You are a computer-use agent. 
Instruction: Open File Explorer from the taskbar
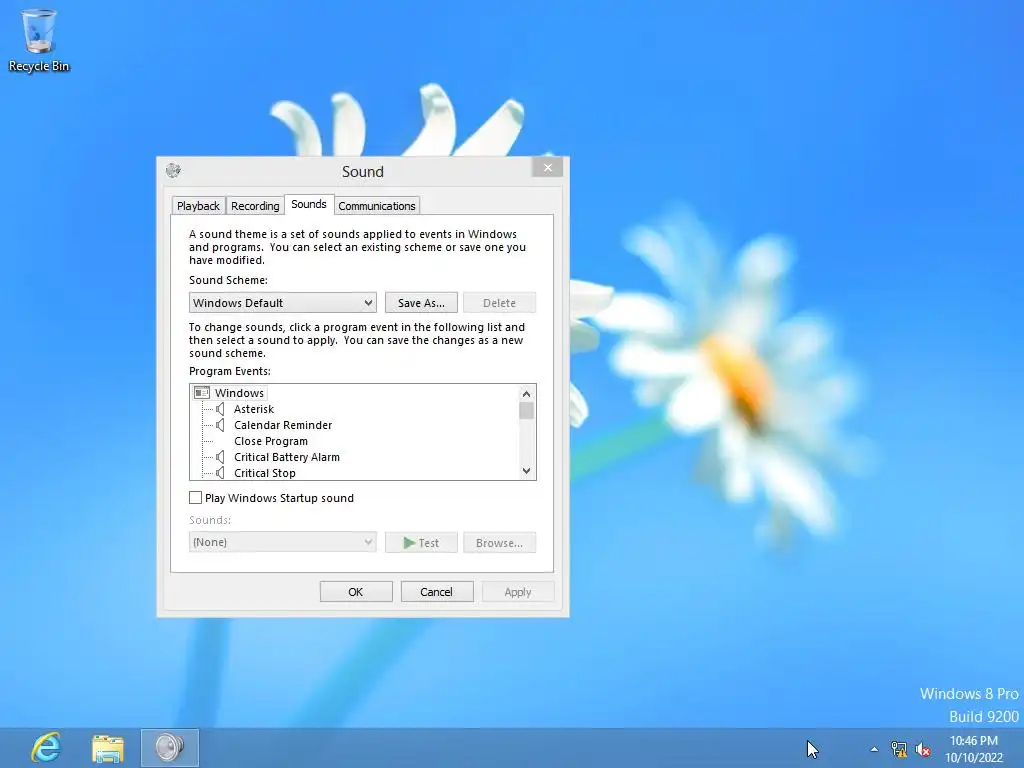tap(108, 748)
